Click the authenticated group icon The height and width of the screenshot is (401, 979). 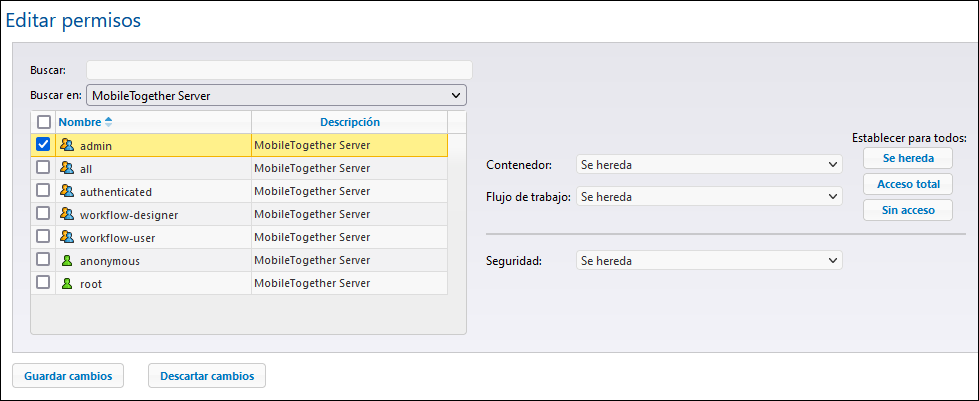tap(67, 191)
